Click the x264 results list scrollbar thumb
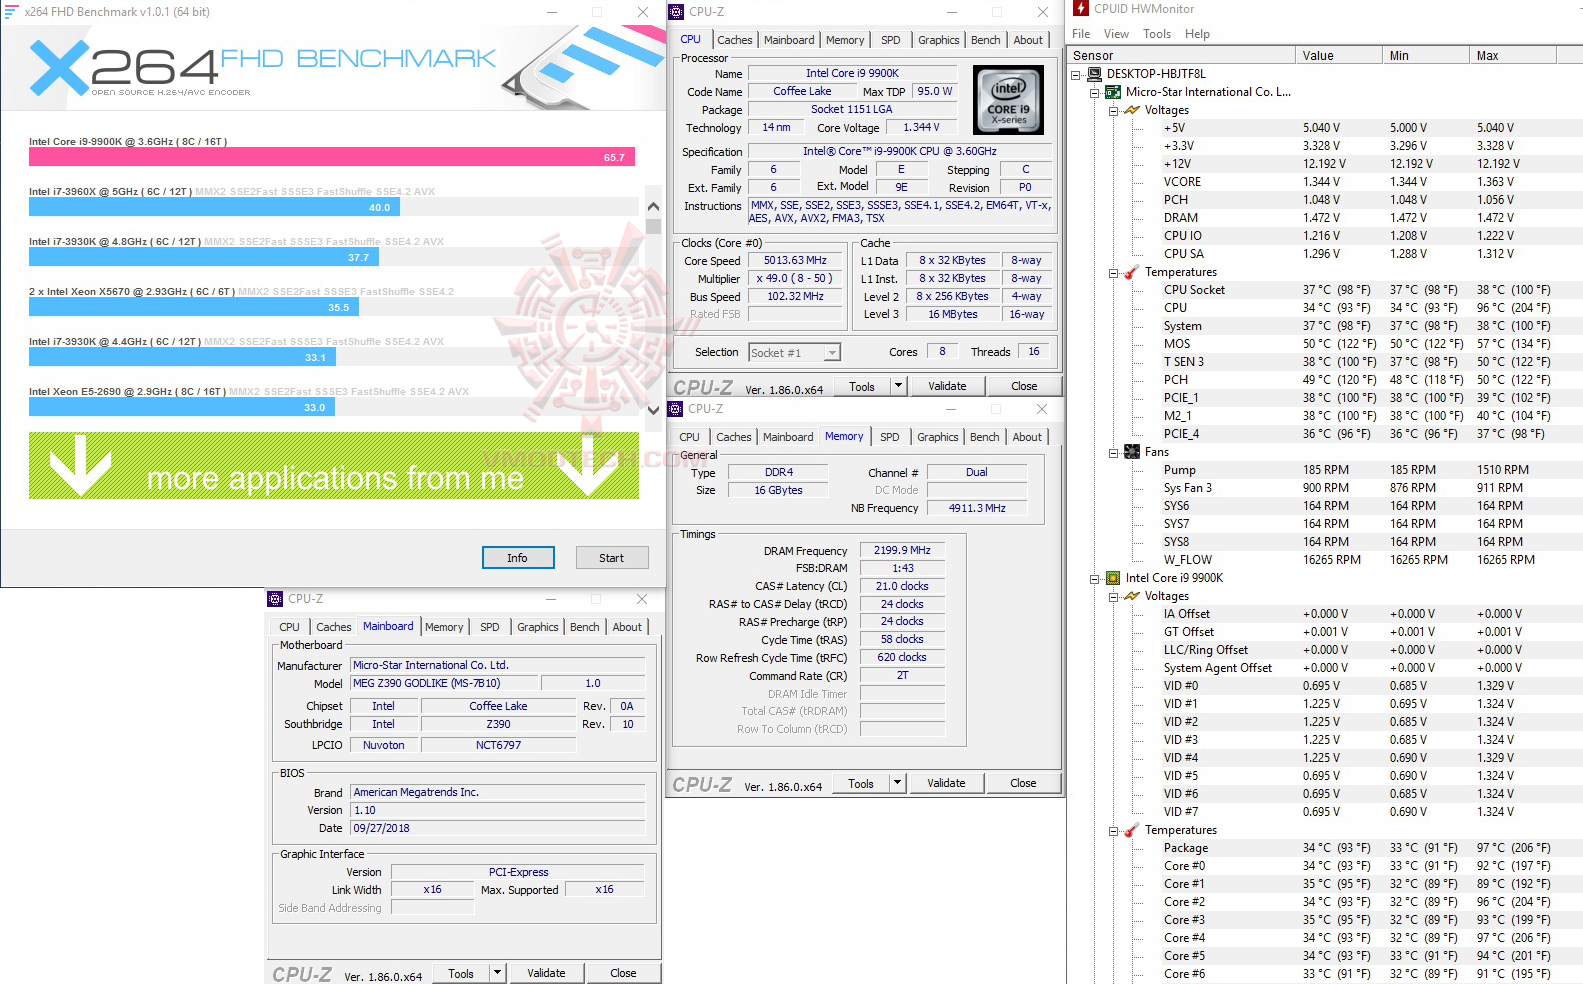Image resolution: width=1583 pixels, height=984 pixels. pyautogui.click(x=654, y=226)
